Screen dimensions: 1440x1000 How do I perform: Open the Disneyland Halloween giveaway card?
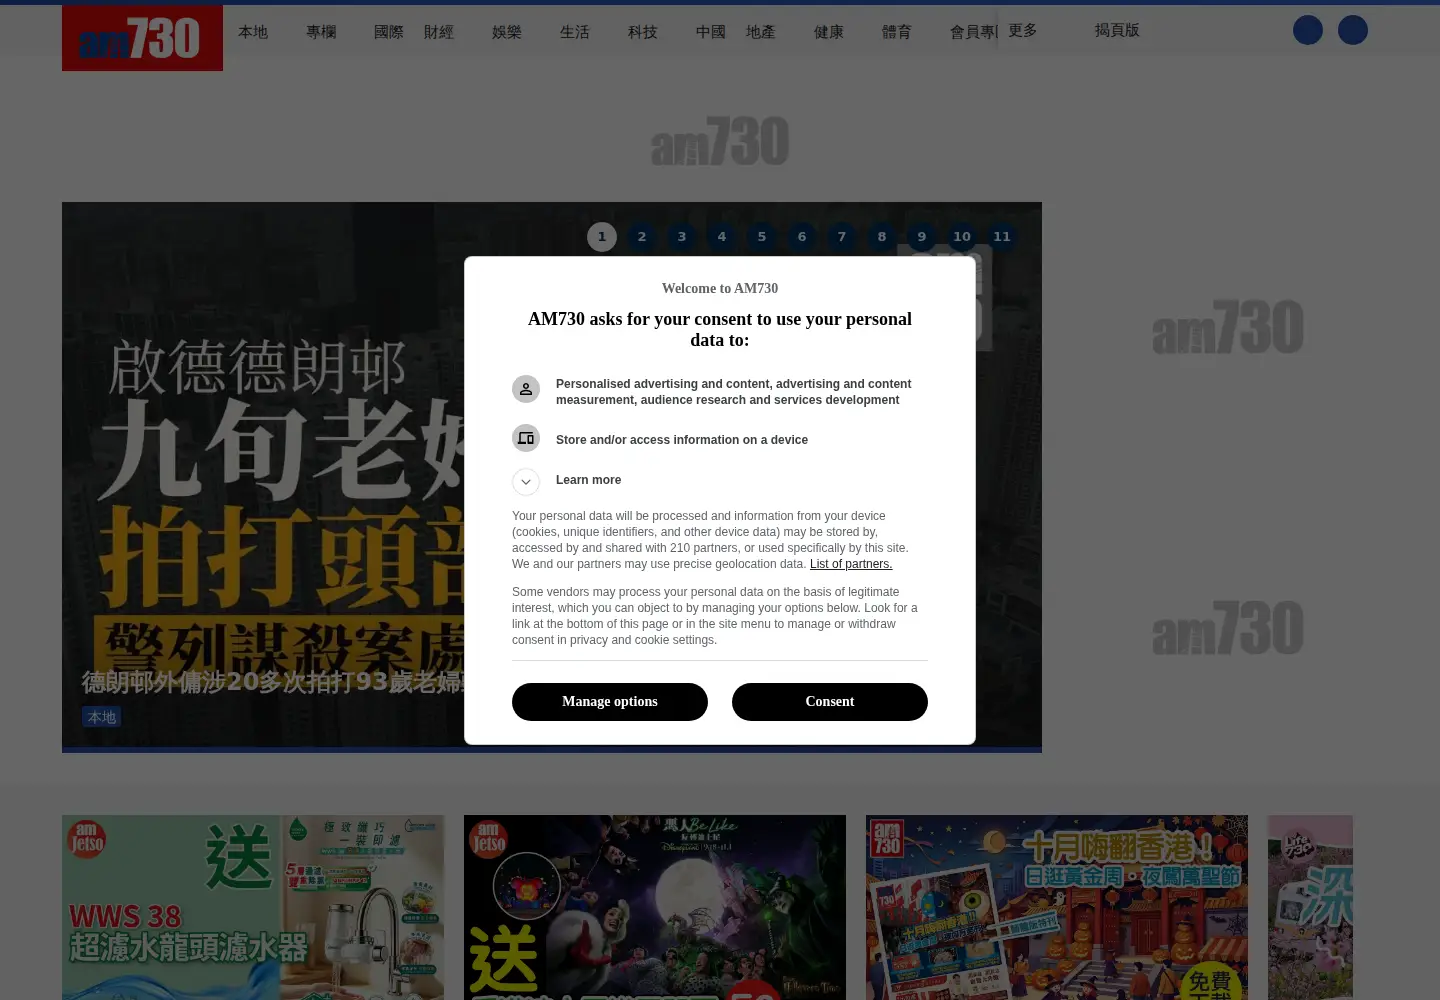pyautogui.click(x=655, y=907)
